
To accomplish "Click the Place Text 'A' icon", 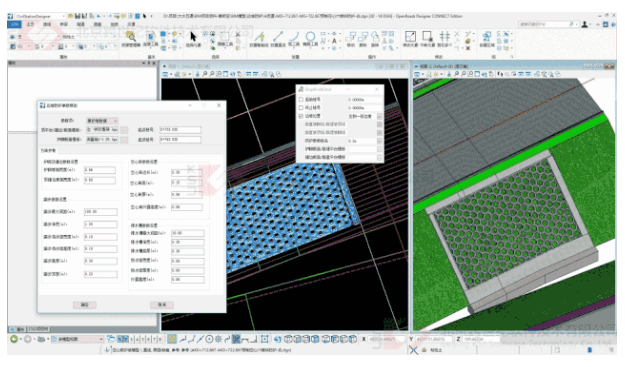I will tap(334, 41).
